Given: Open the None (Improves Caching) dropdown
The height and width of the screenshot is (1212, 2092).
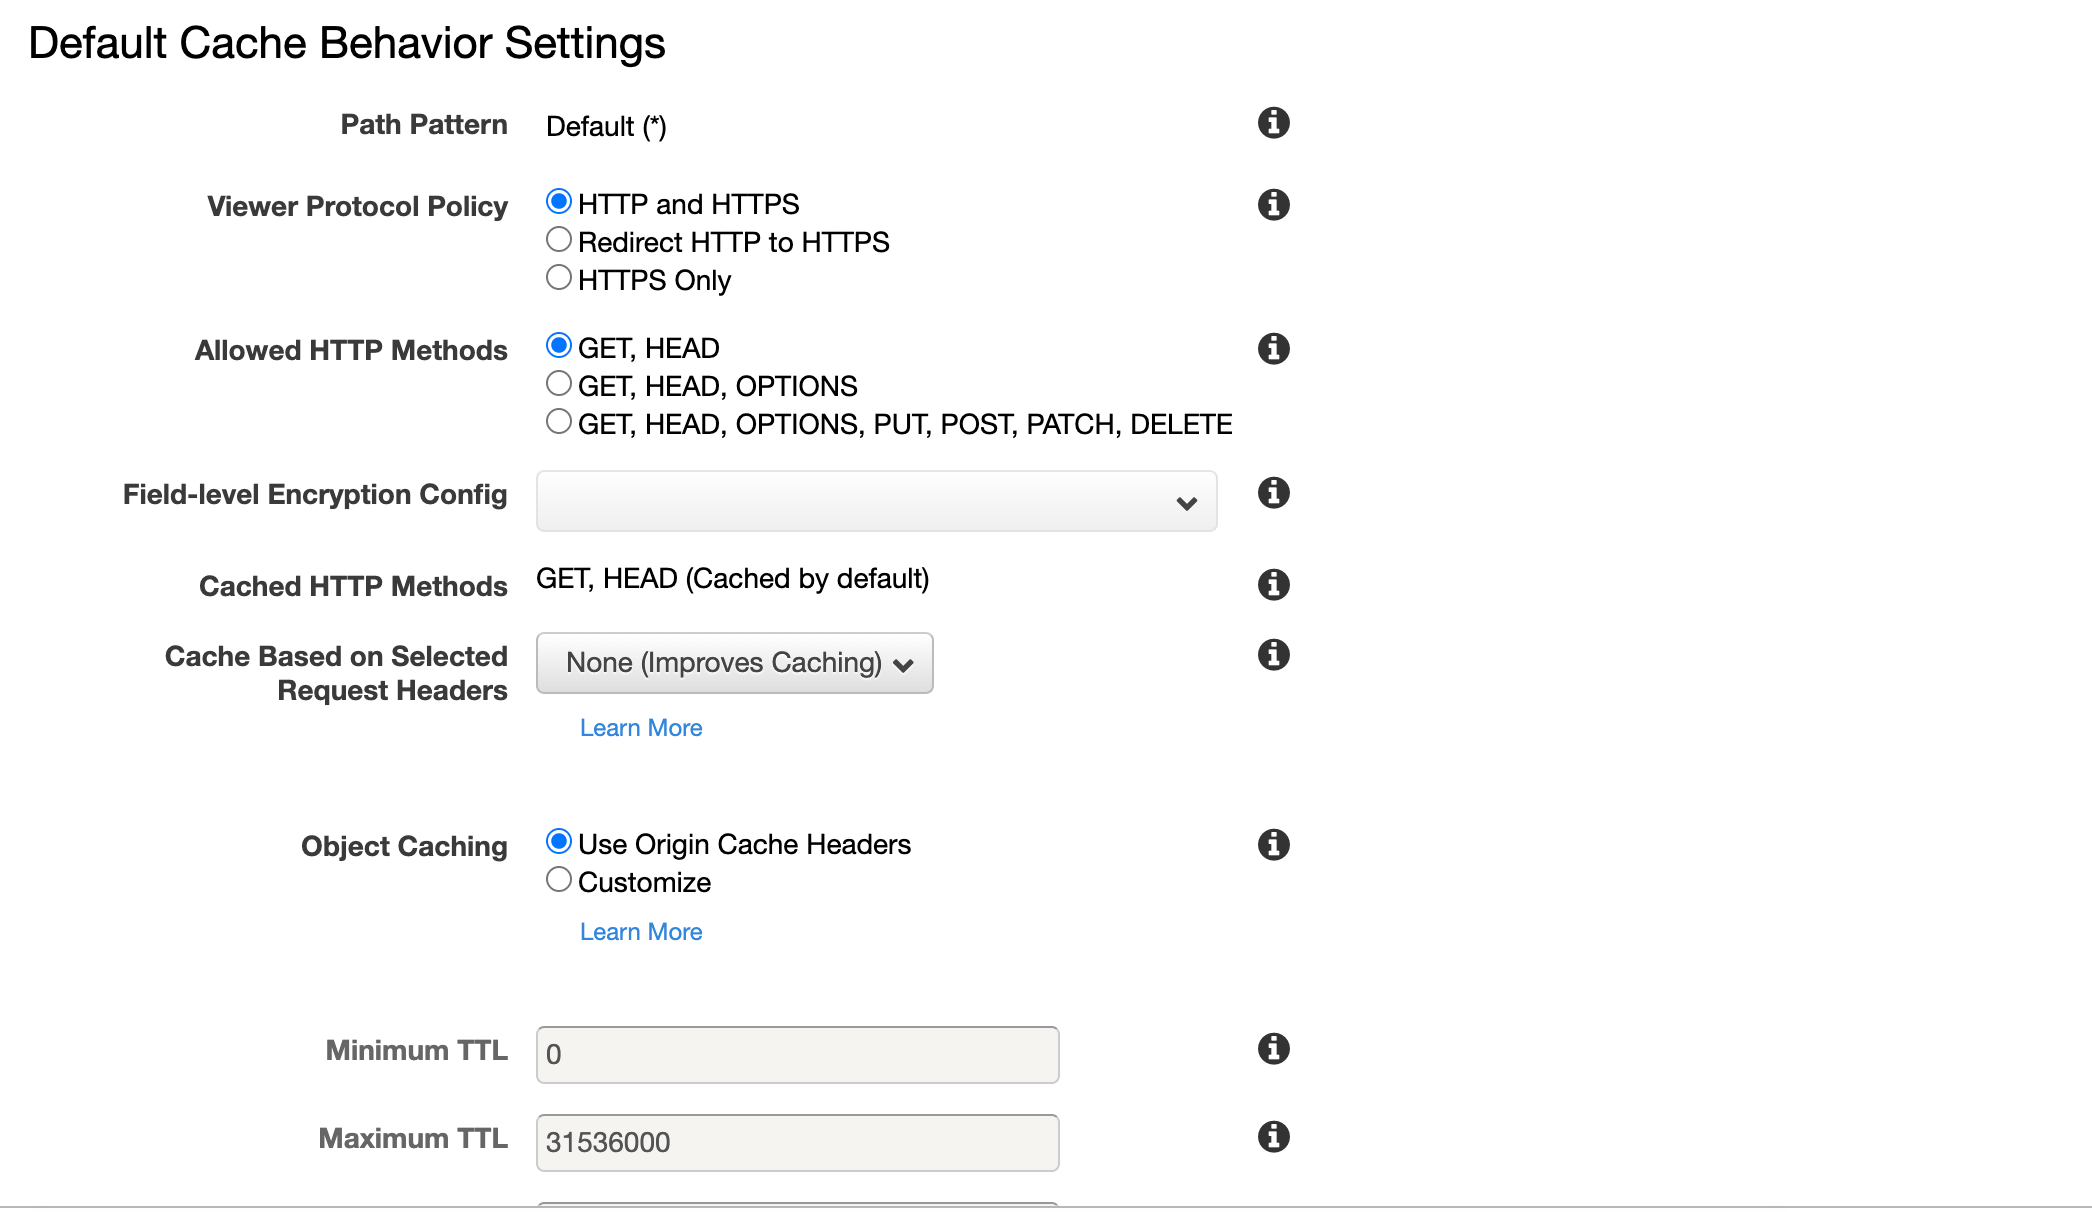Looking at the screenshot, I should pos(734,663).
